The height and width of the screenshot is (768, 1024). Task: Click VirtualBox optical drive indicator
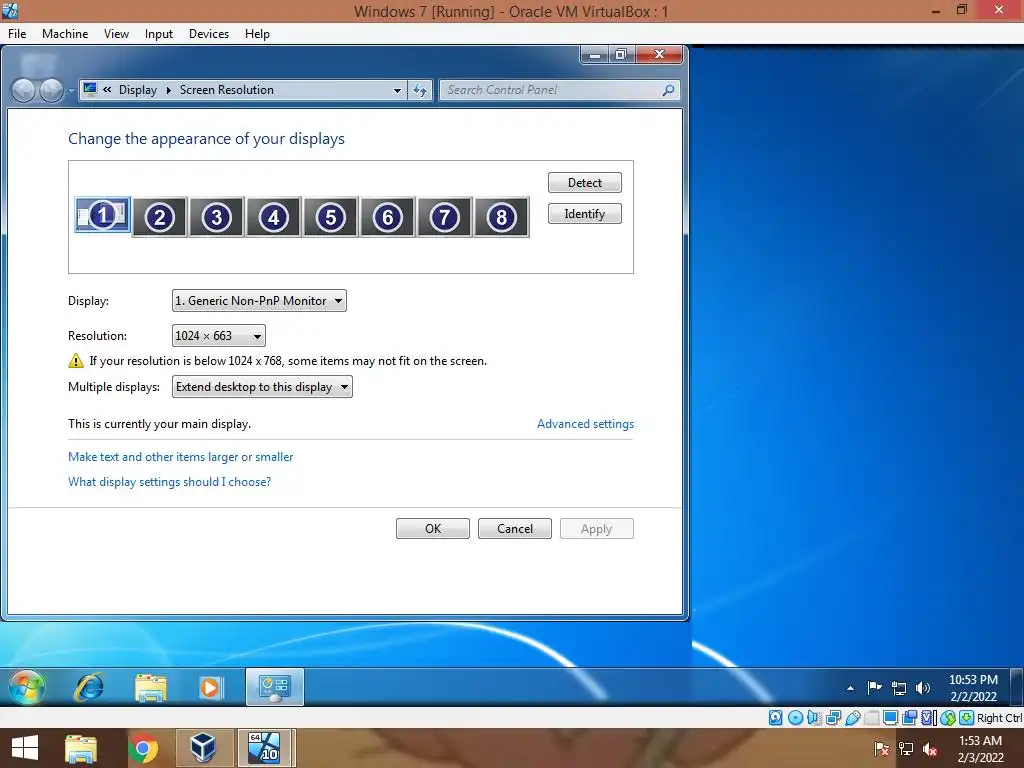tap(795, 718)
